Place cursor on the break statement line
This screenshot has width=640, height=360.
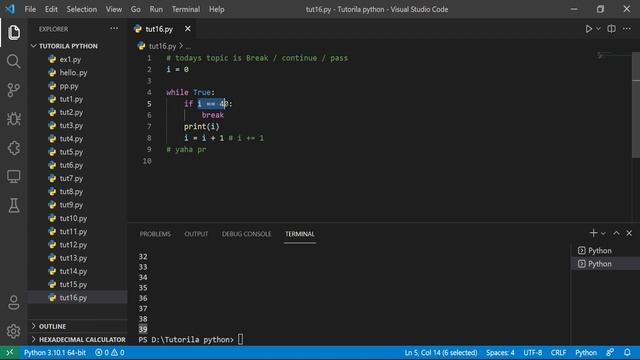click(x=212, y=115)
